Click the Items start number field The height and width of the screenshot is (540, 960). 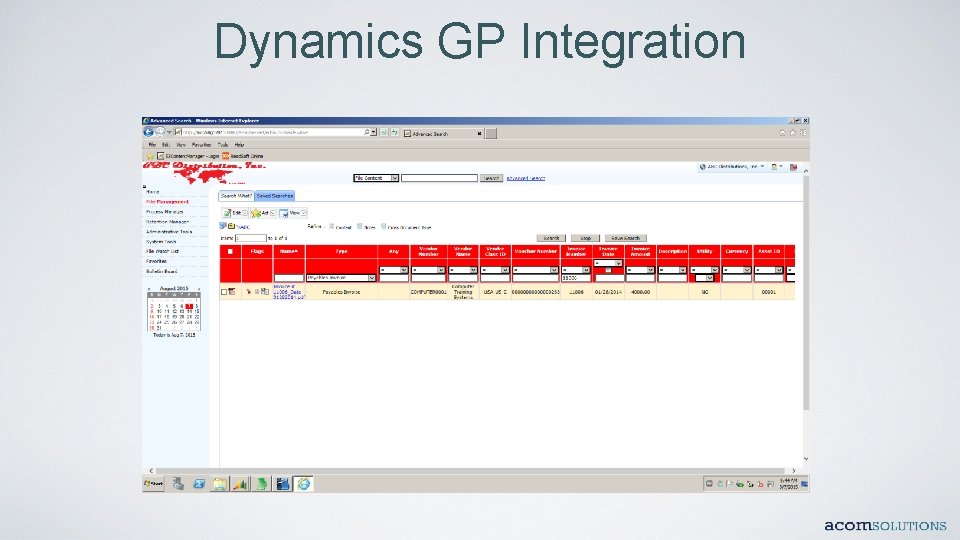tap(251, 238)
